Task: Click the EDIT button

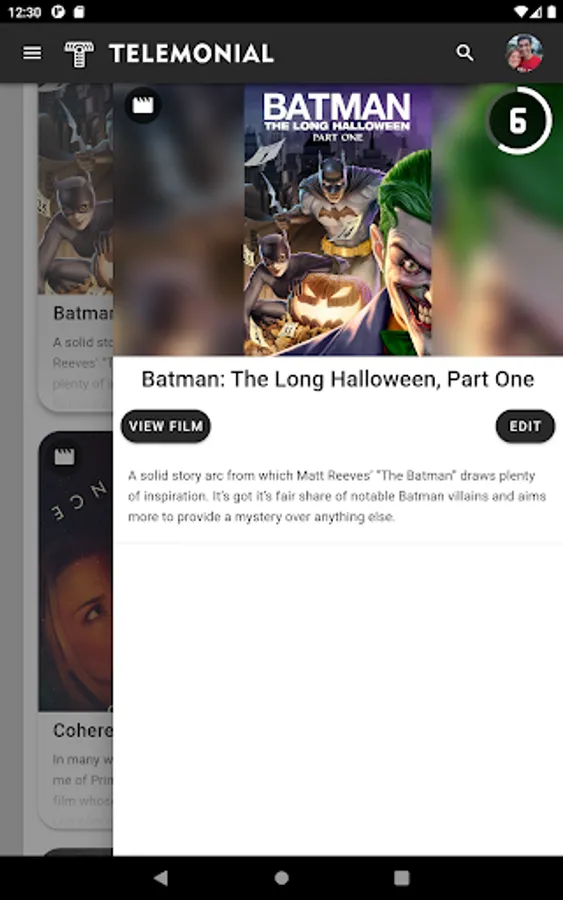Action: (x=525, y=426)
